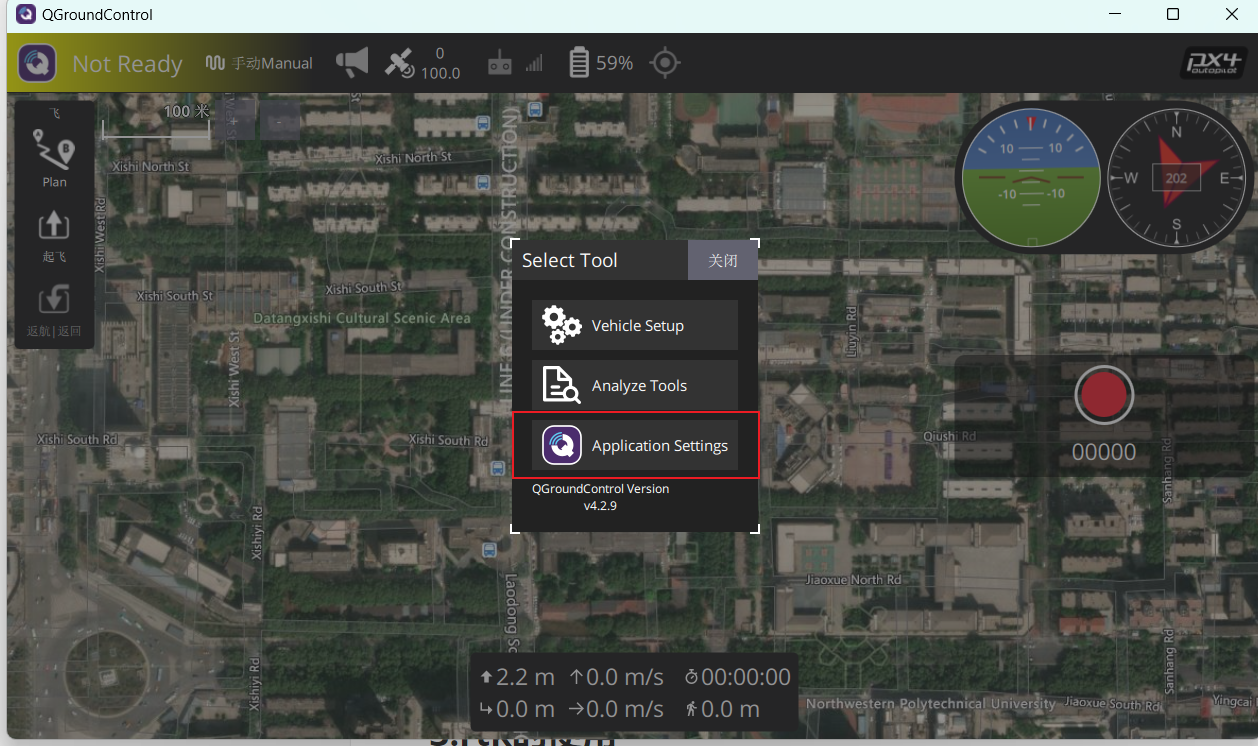Viewport: 1258px width, 746px height.
Task: Open the megaphone vehicle messages indicator
Action: (352, 63)
